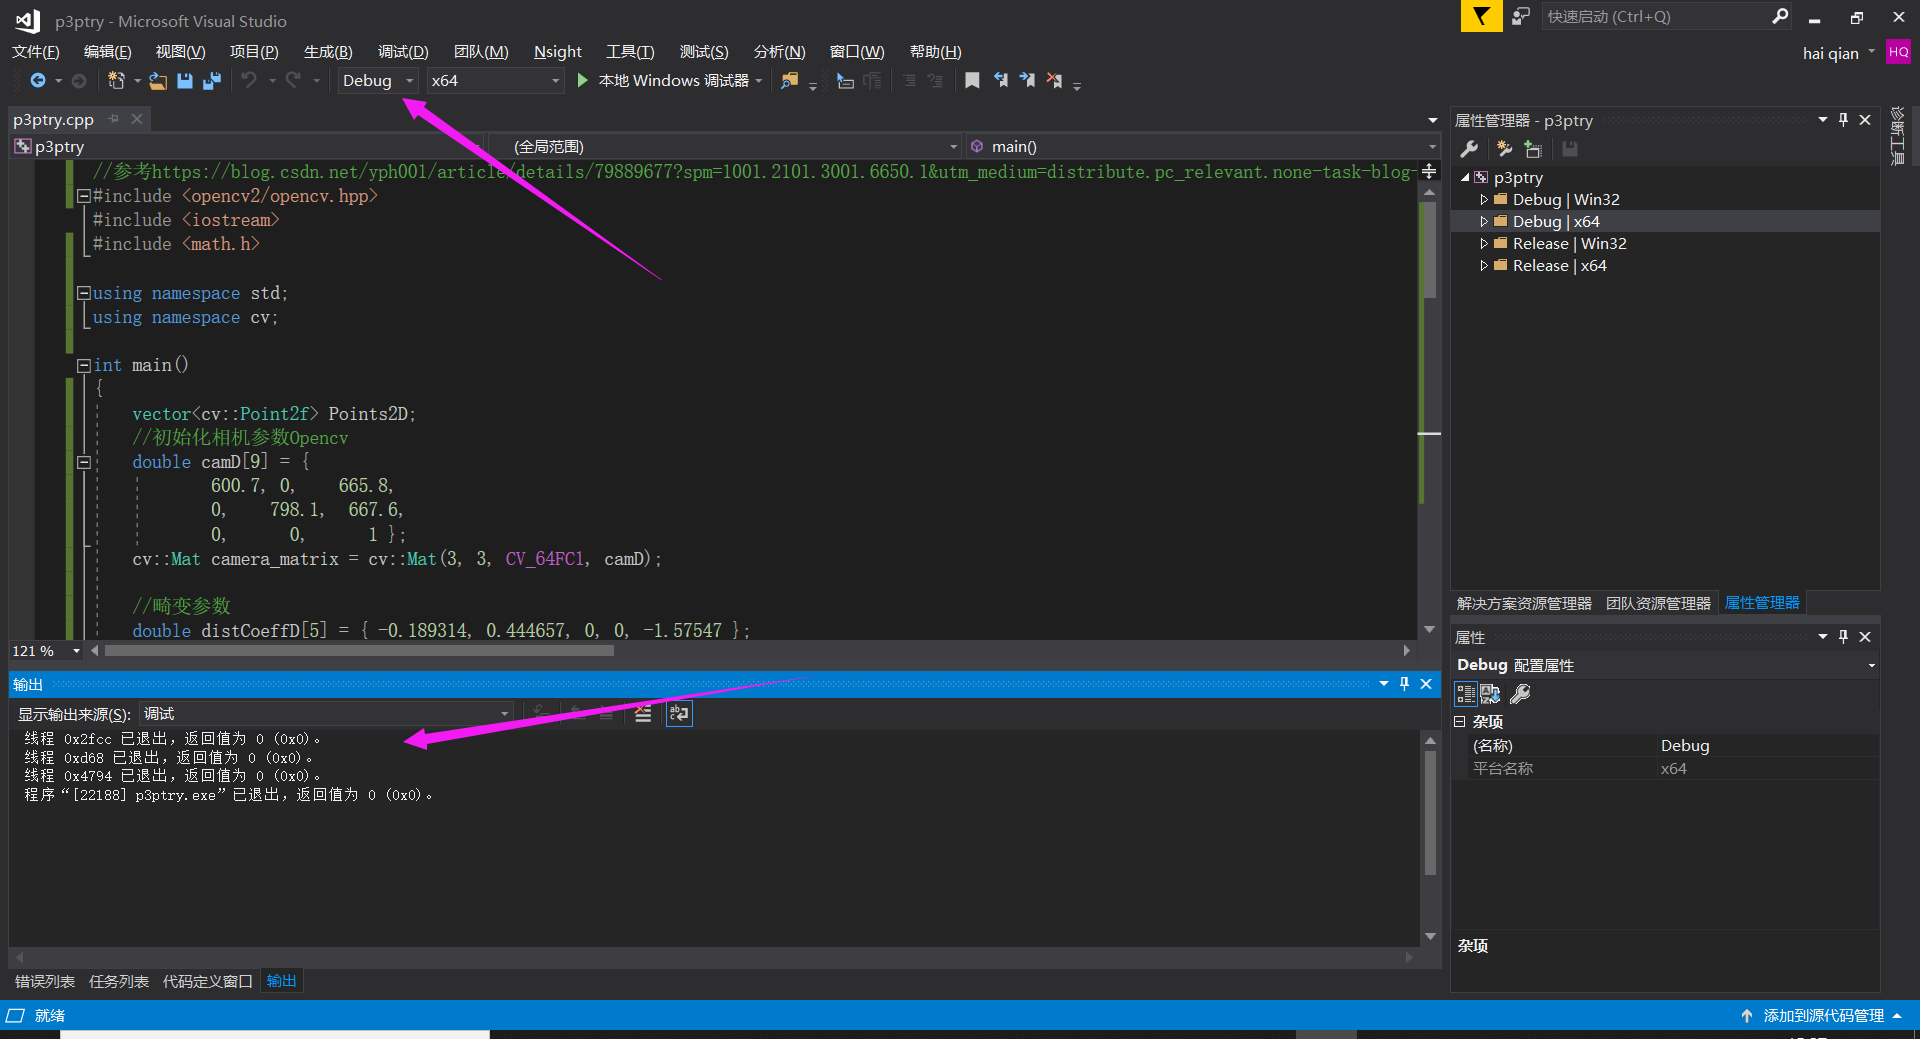This screenshot has width=1920, height=1039.
Task: Click the 错误列表 panel button
Action: point(44,981)
